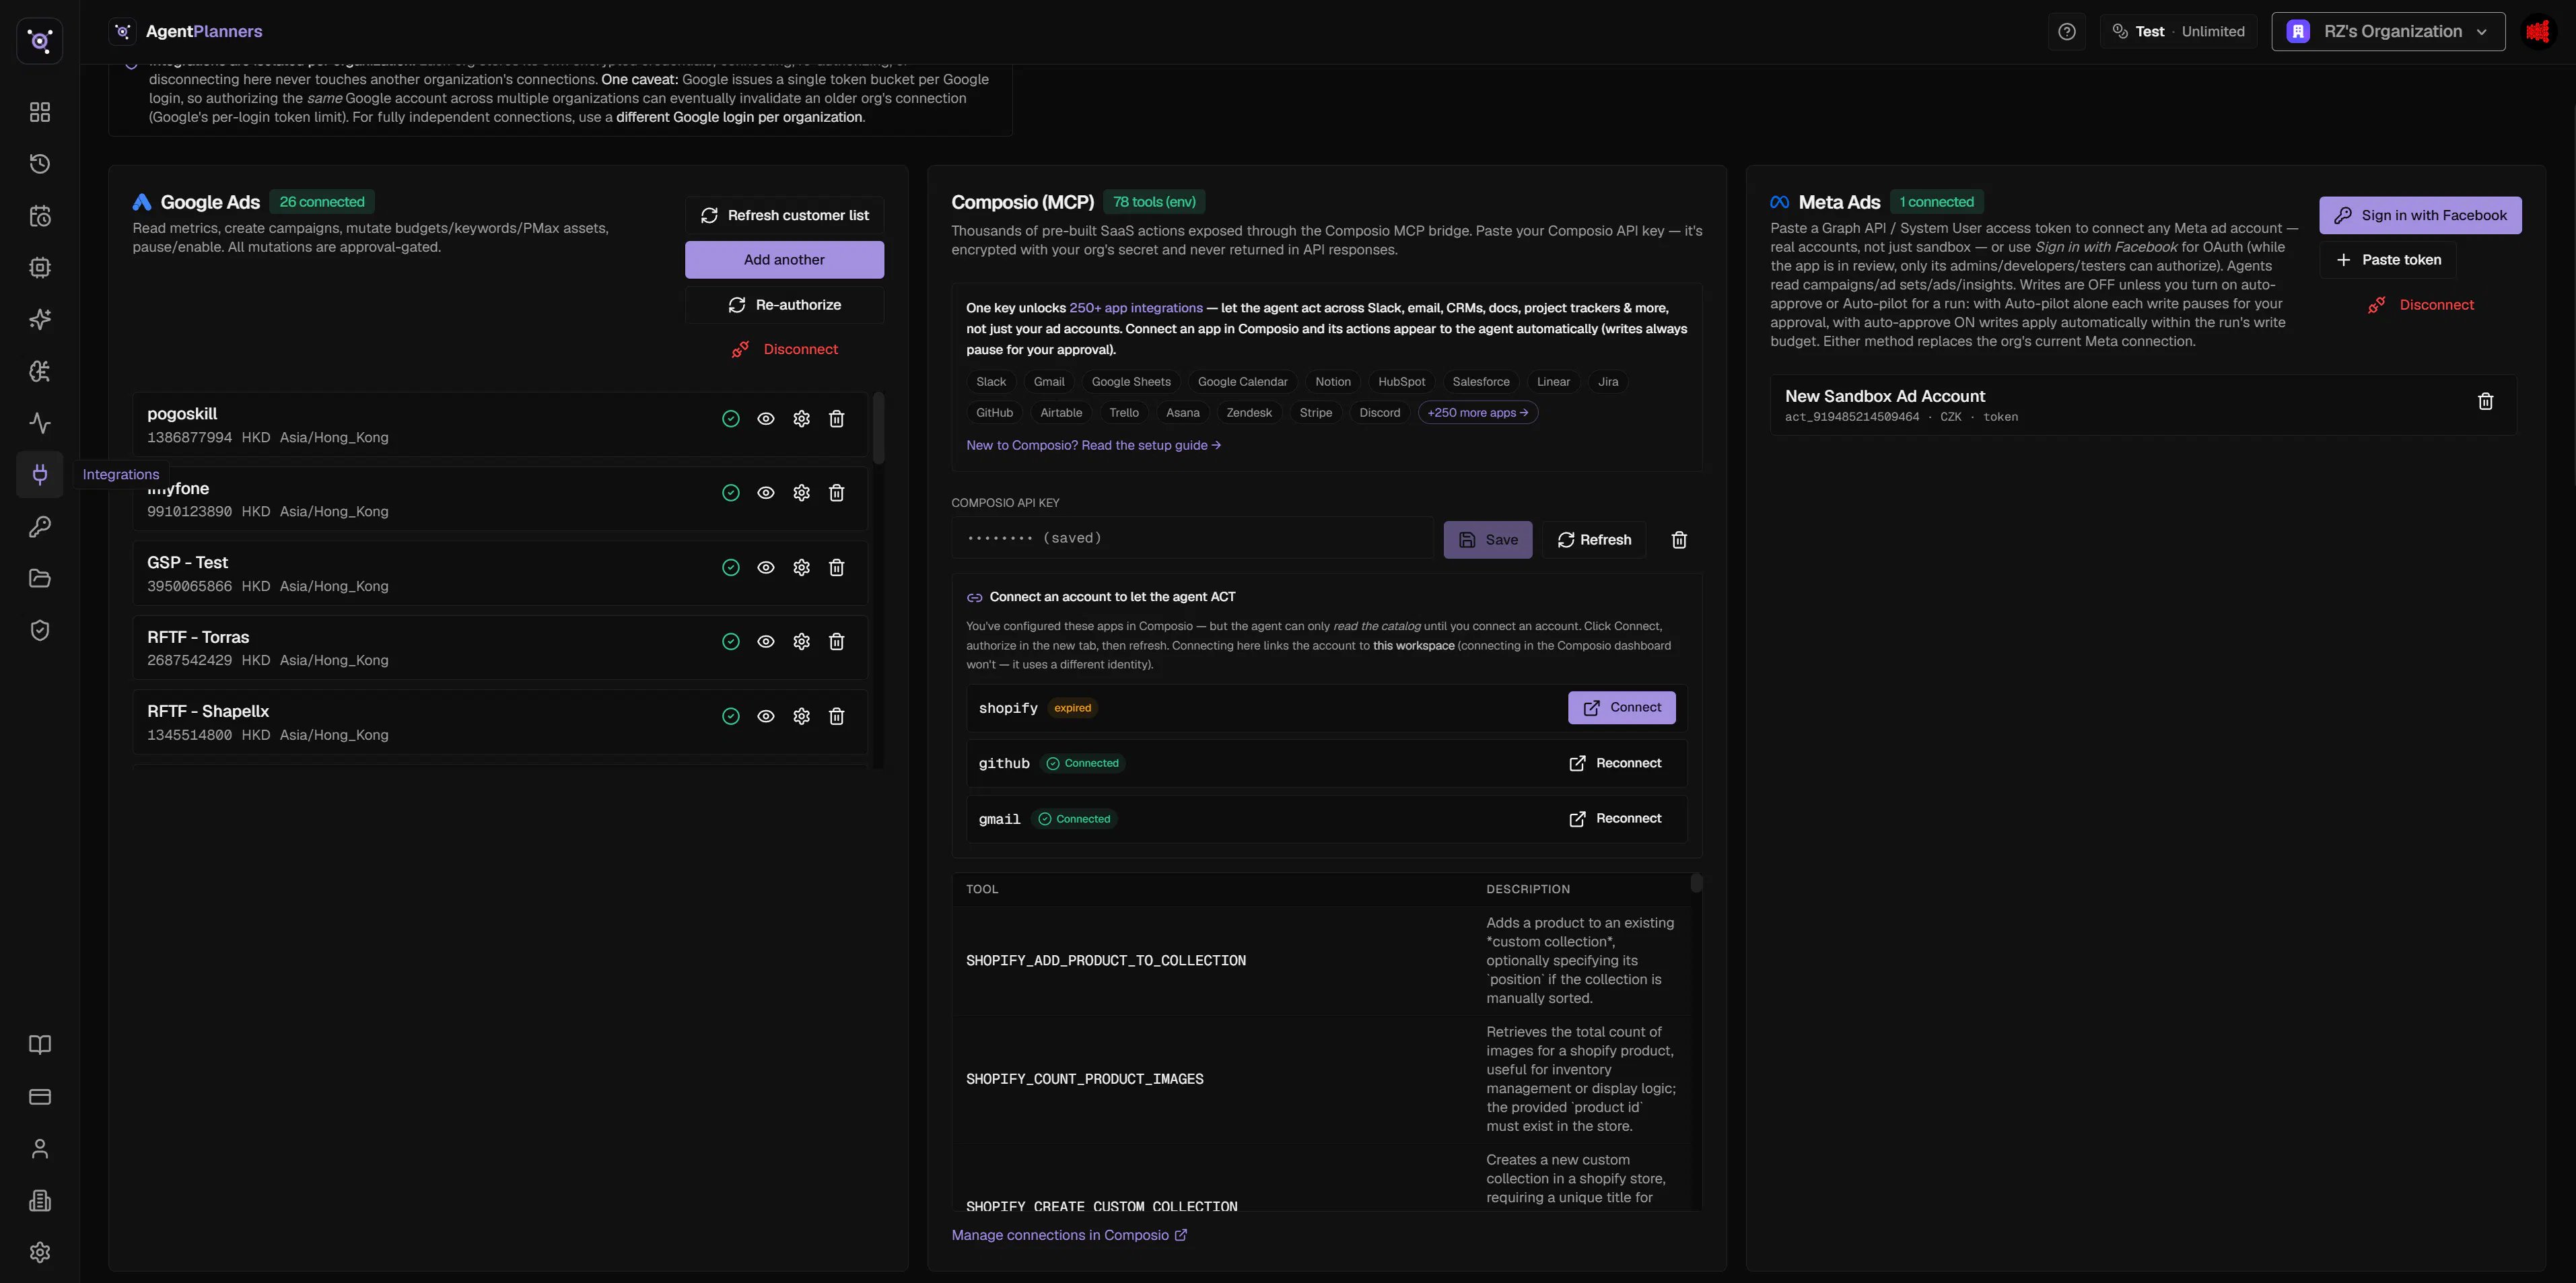Click Sign in with Facebook
2576x1283 pixels.
click(2421, 215)
